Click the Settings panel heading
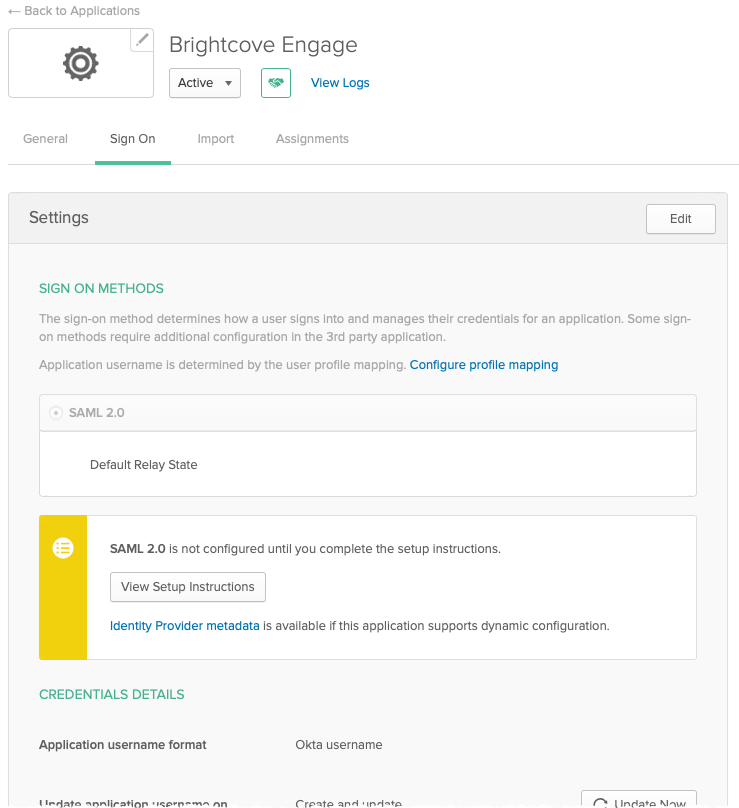 (59, 217)
